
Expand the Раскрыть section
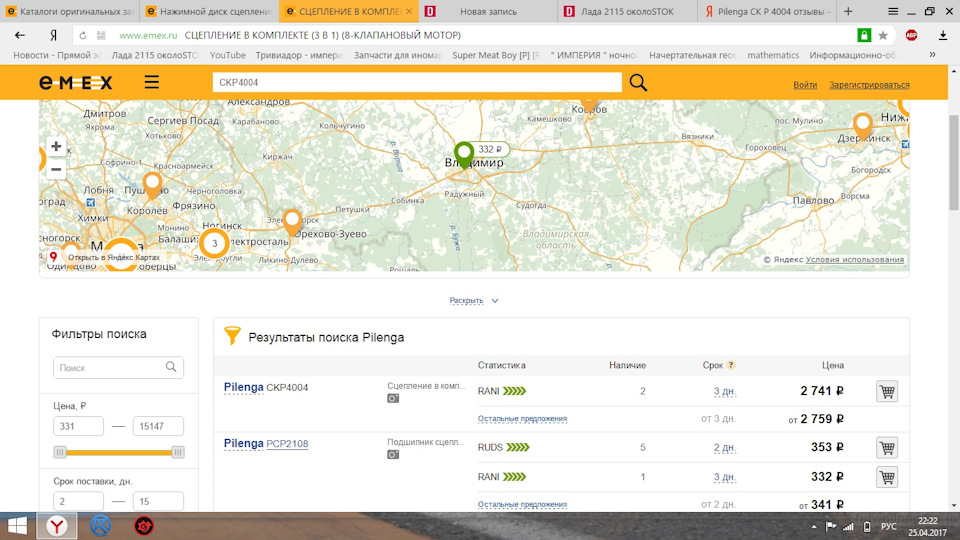tap(473, 301)
